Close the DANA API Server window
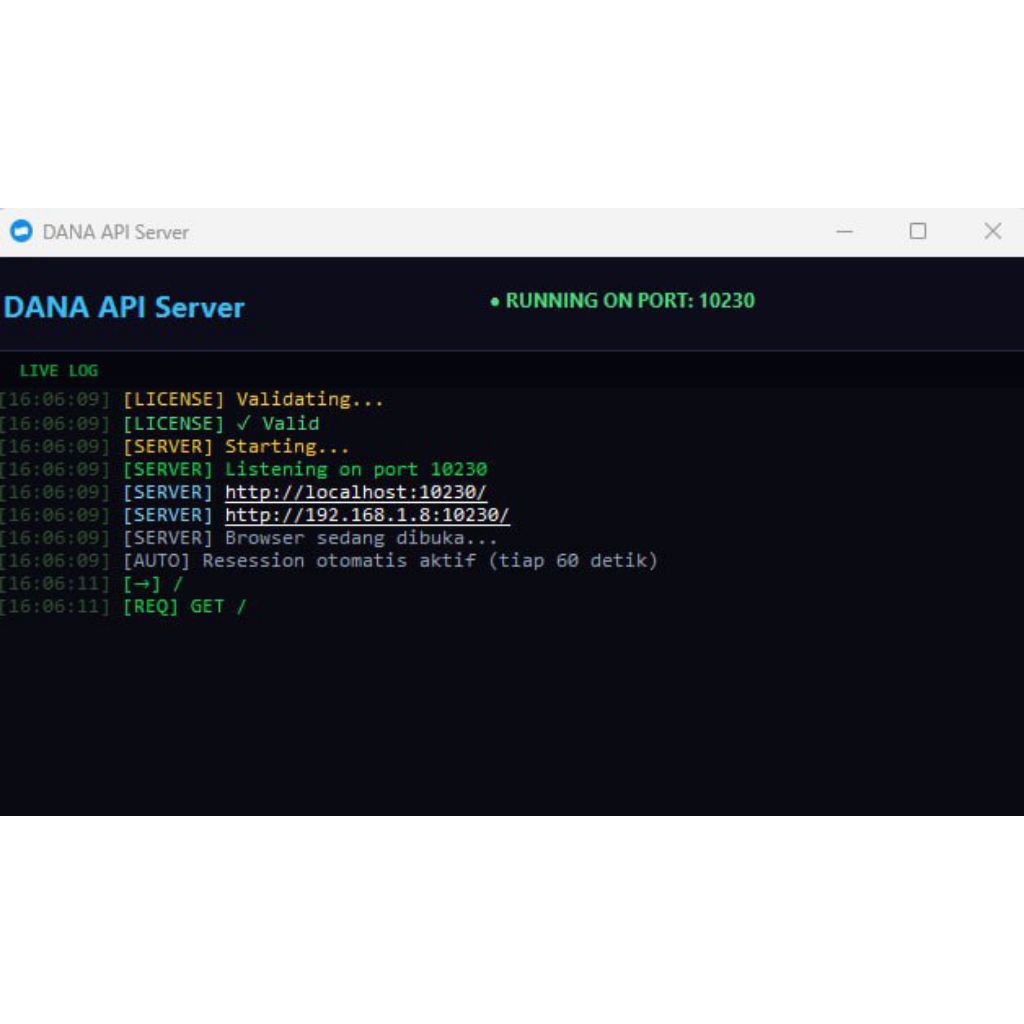Image resolution: width=1024 pixels, height=1024 pixels. pos(993,231)
